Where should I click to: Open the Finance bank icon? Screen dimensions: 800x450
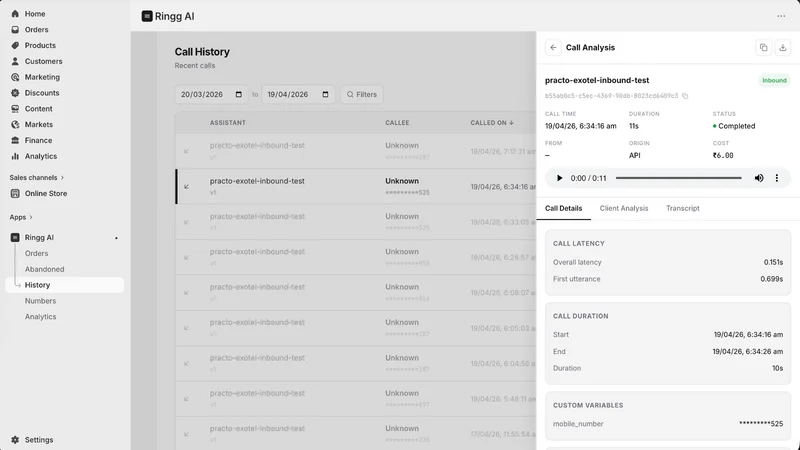(15, 140)
